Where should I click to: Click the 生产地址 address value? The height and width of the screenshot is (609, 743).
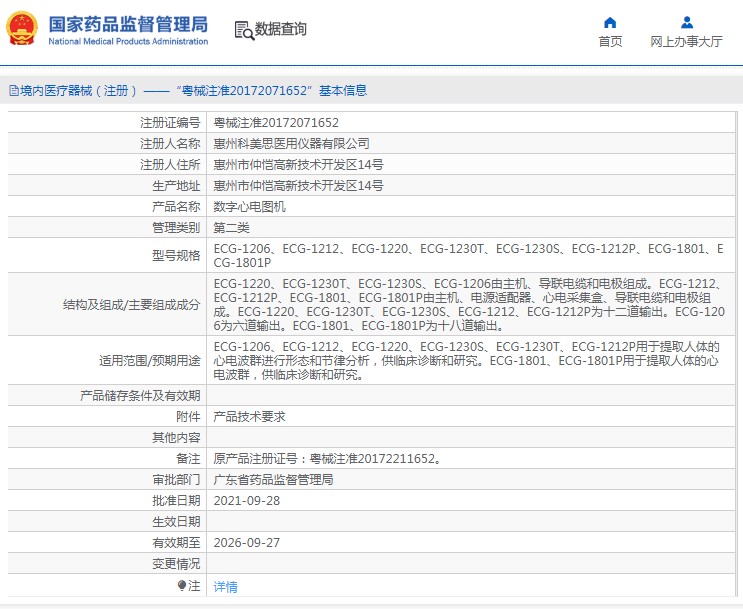[299, 186]
